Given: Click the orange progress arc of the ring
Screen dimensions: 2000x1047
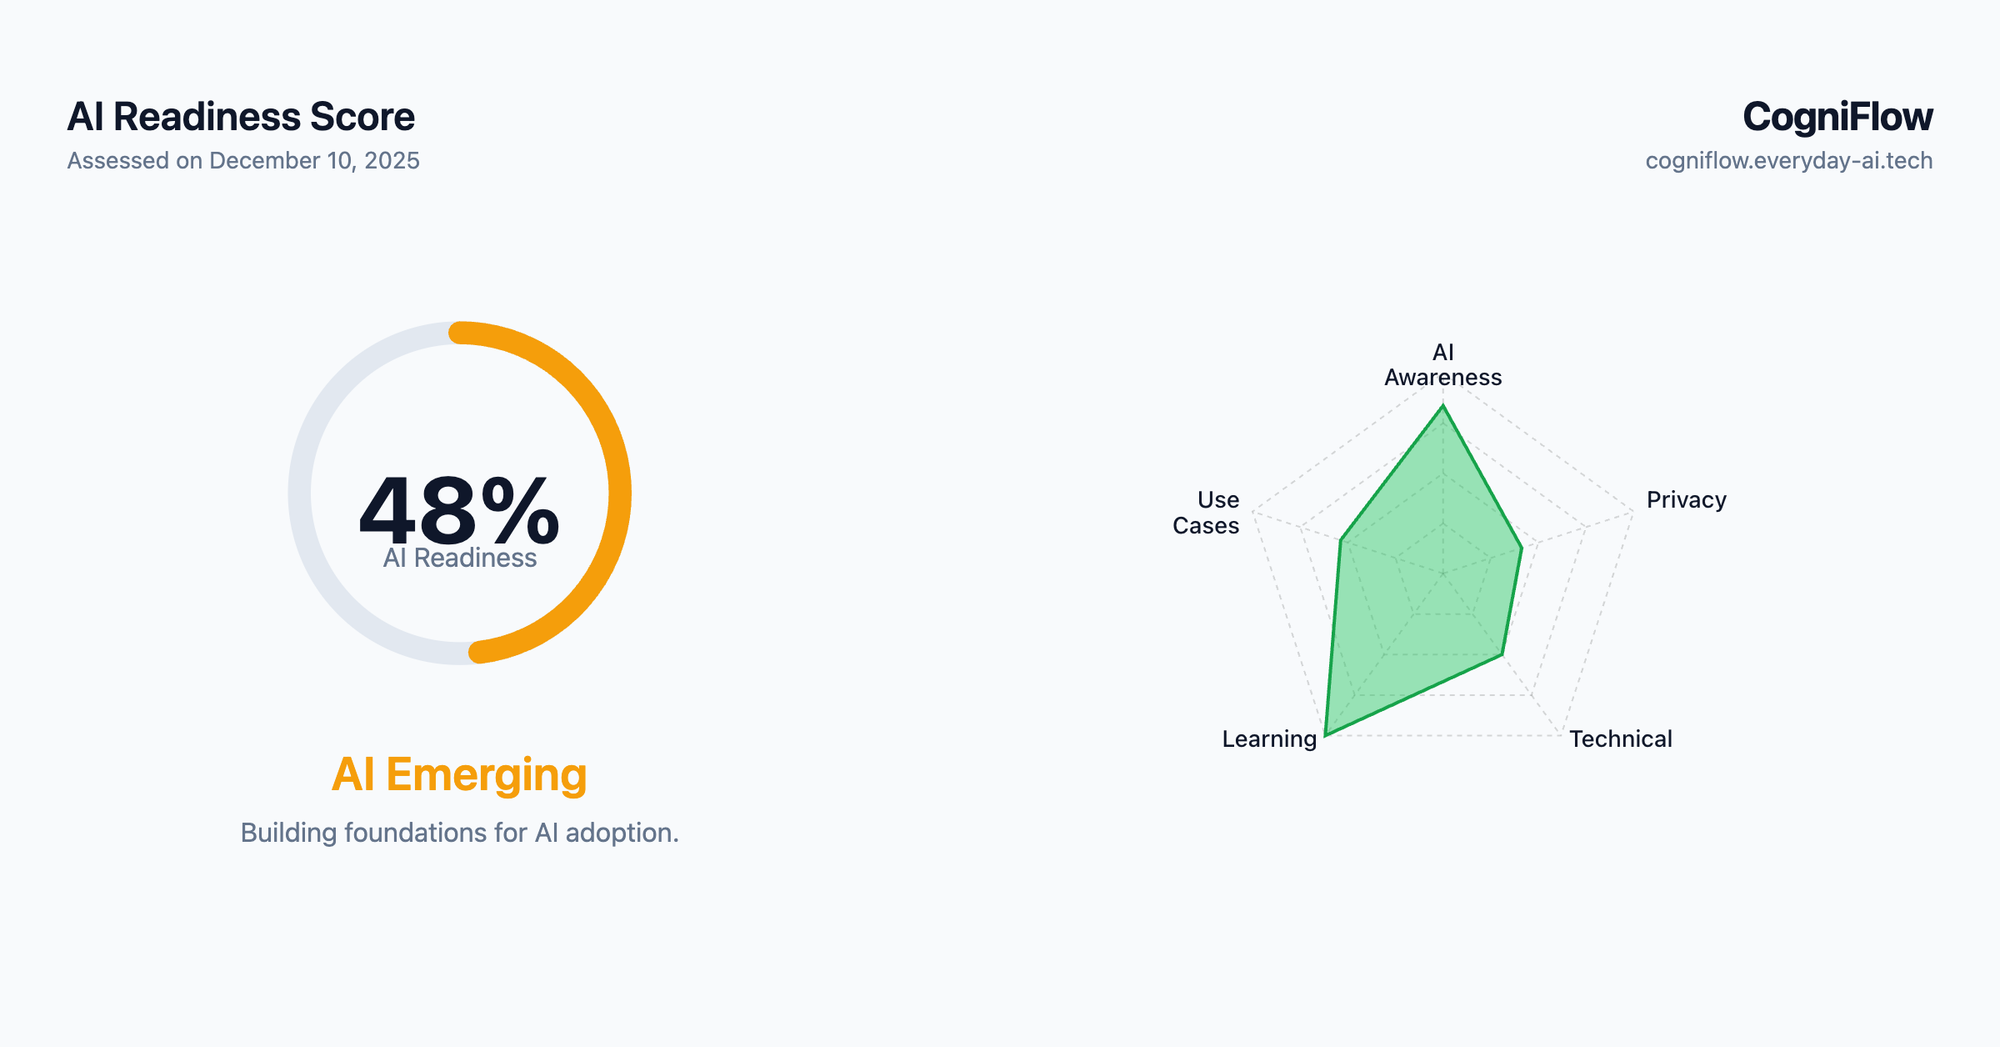Looking at the screenshot, I should (x=619, y=493).
